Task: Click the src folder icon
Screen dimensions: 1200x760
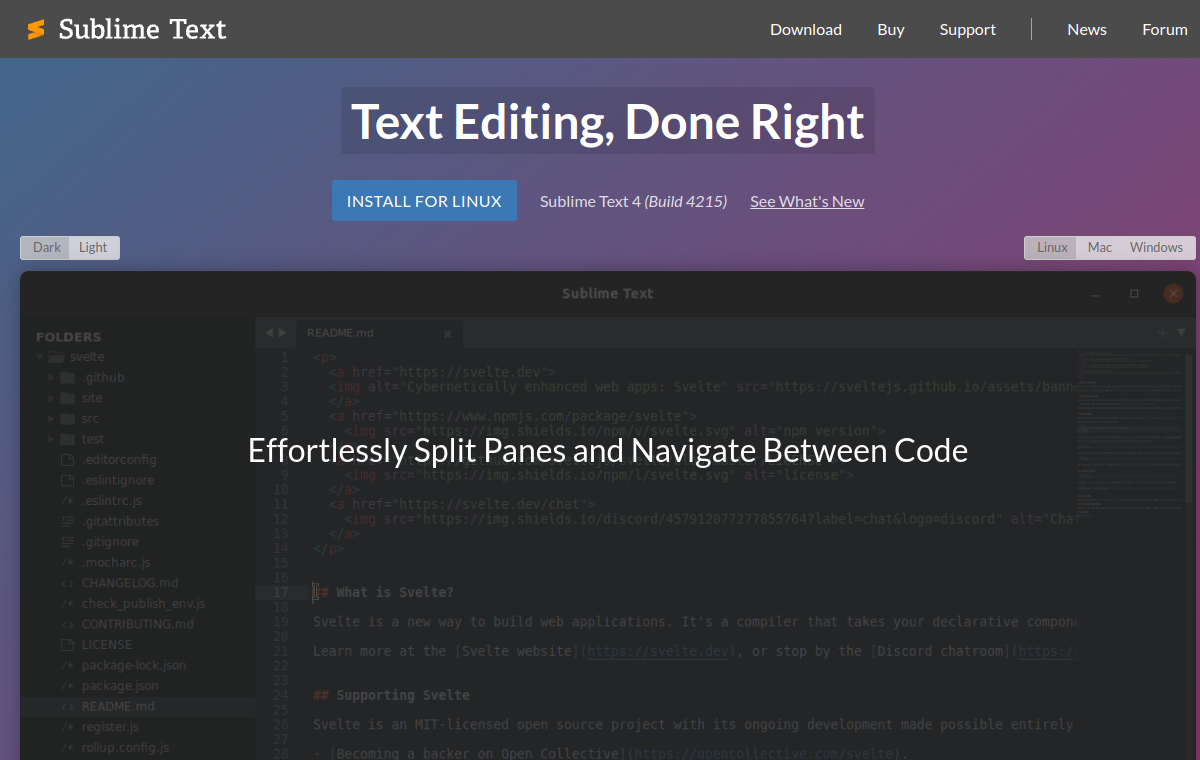Action: [x=68, y=419]
